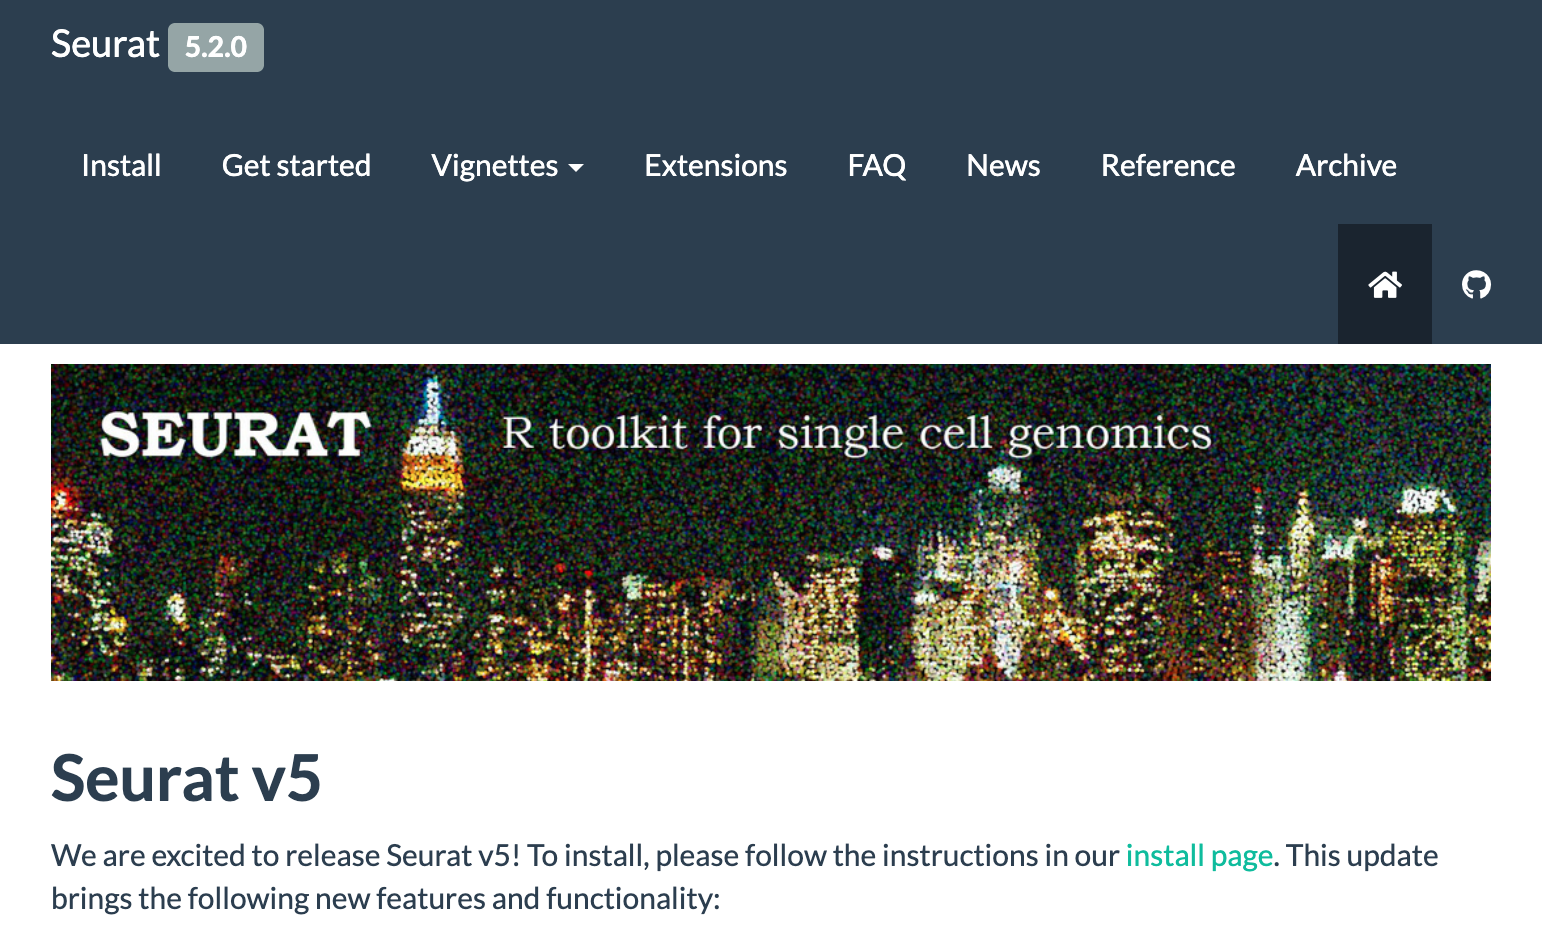Open the Extensions navigation item
This screenshot has width=1542, height=930.
715,166
